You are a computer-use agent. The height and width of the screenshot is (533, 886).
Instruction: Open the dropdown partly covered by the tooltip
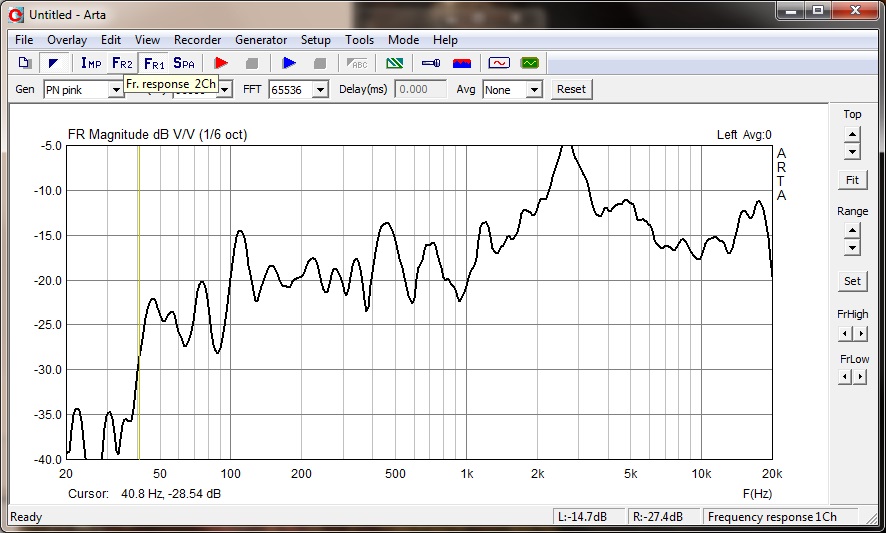pos(225,90)
